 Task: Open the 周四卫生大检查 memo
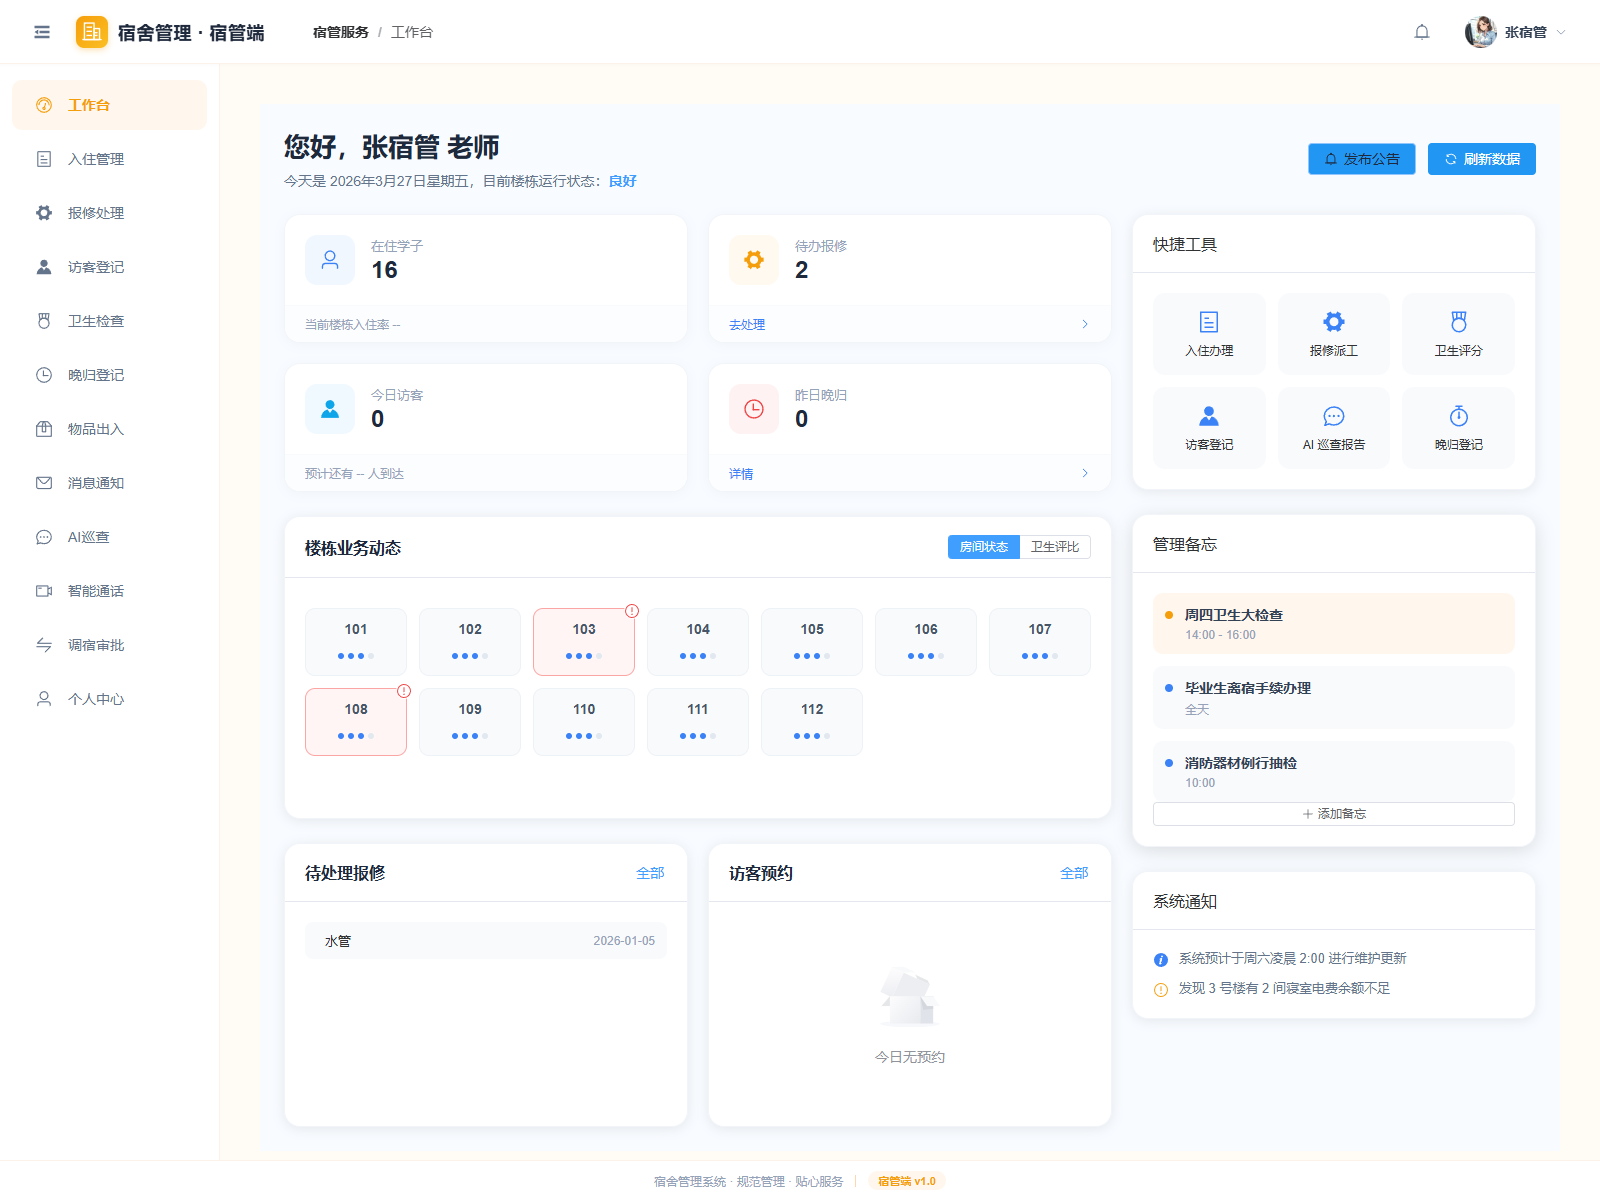(1334, 624)
